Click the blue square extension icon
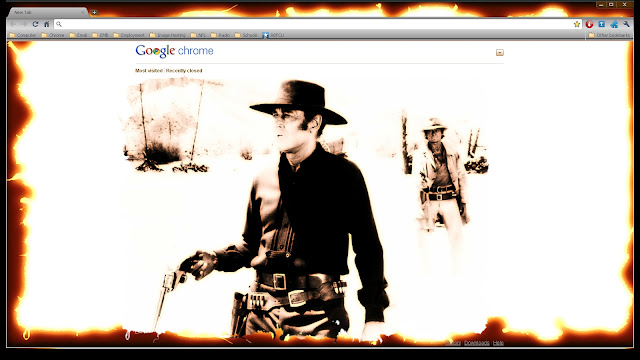 pyautogui.click(x=601, y=24)
